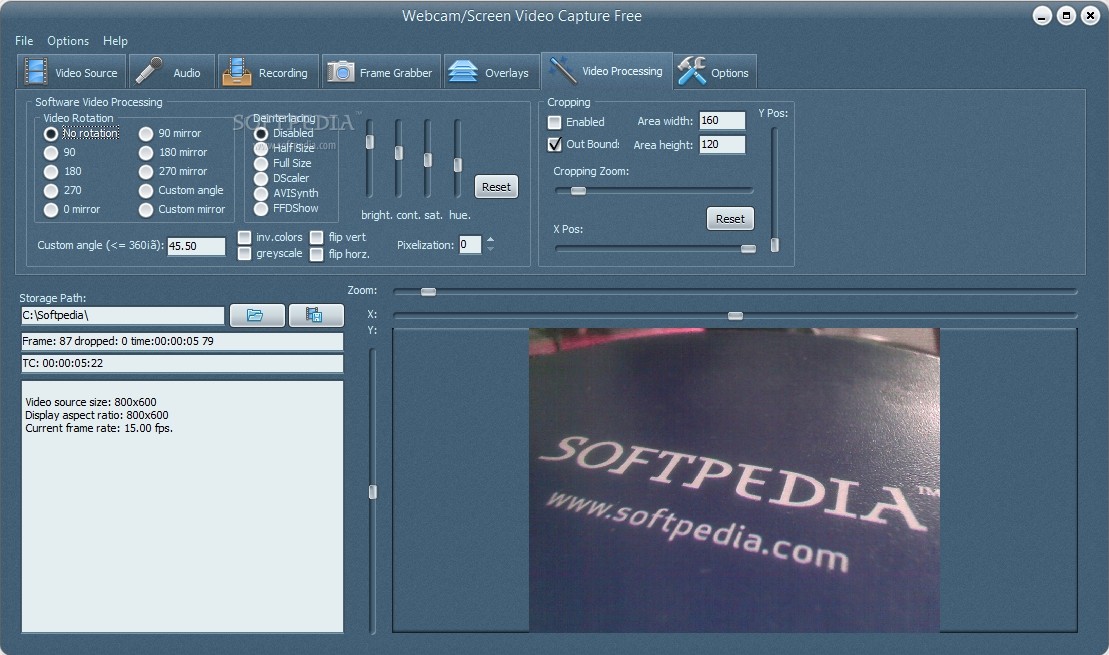Increase Pixelization with up arrow

tap(491, 239)
